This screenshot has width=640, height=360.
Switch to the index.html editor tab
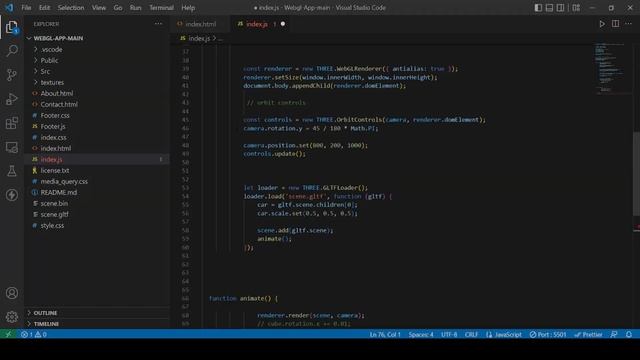[200, 24]
